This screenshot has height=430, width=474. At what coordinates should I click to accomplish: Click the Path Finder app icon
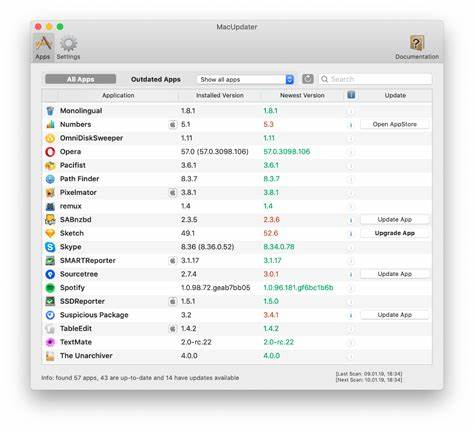point(50,179)
